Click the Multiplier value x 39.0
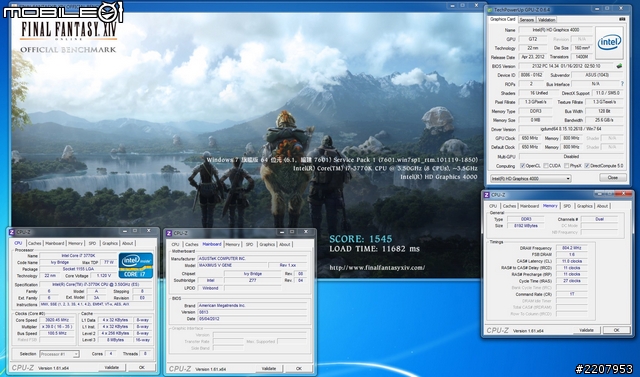 [x=57, y=327]
